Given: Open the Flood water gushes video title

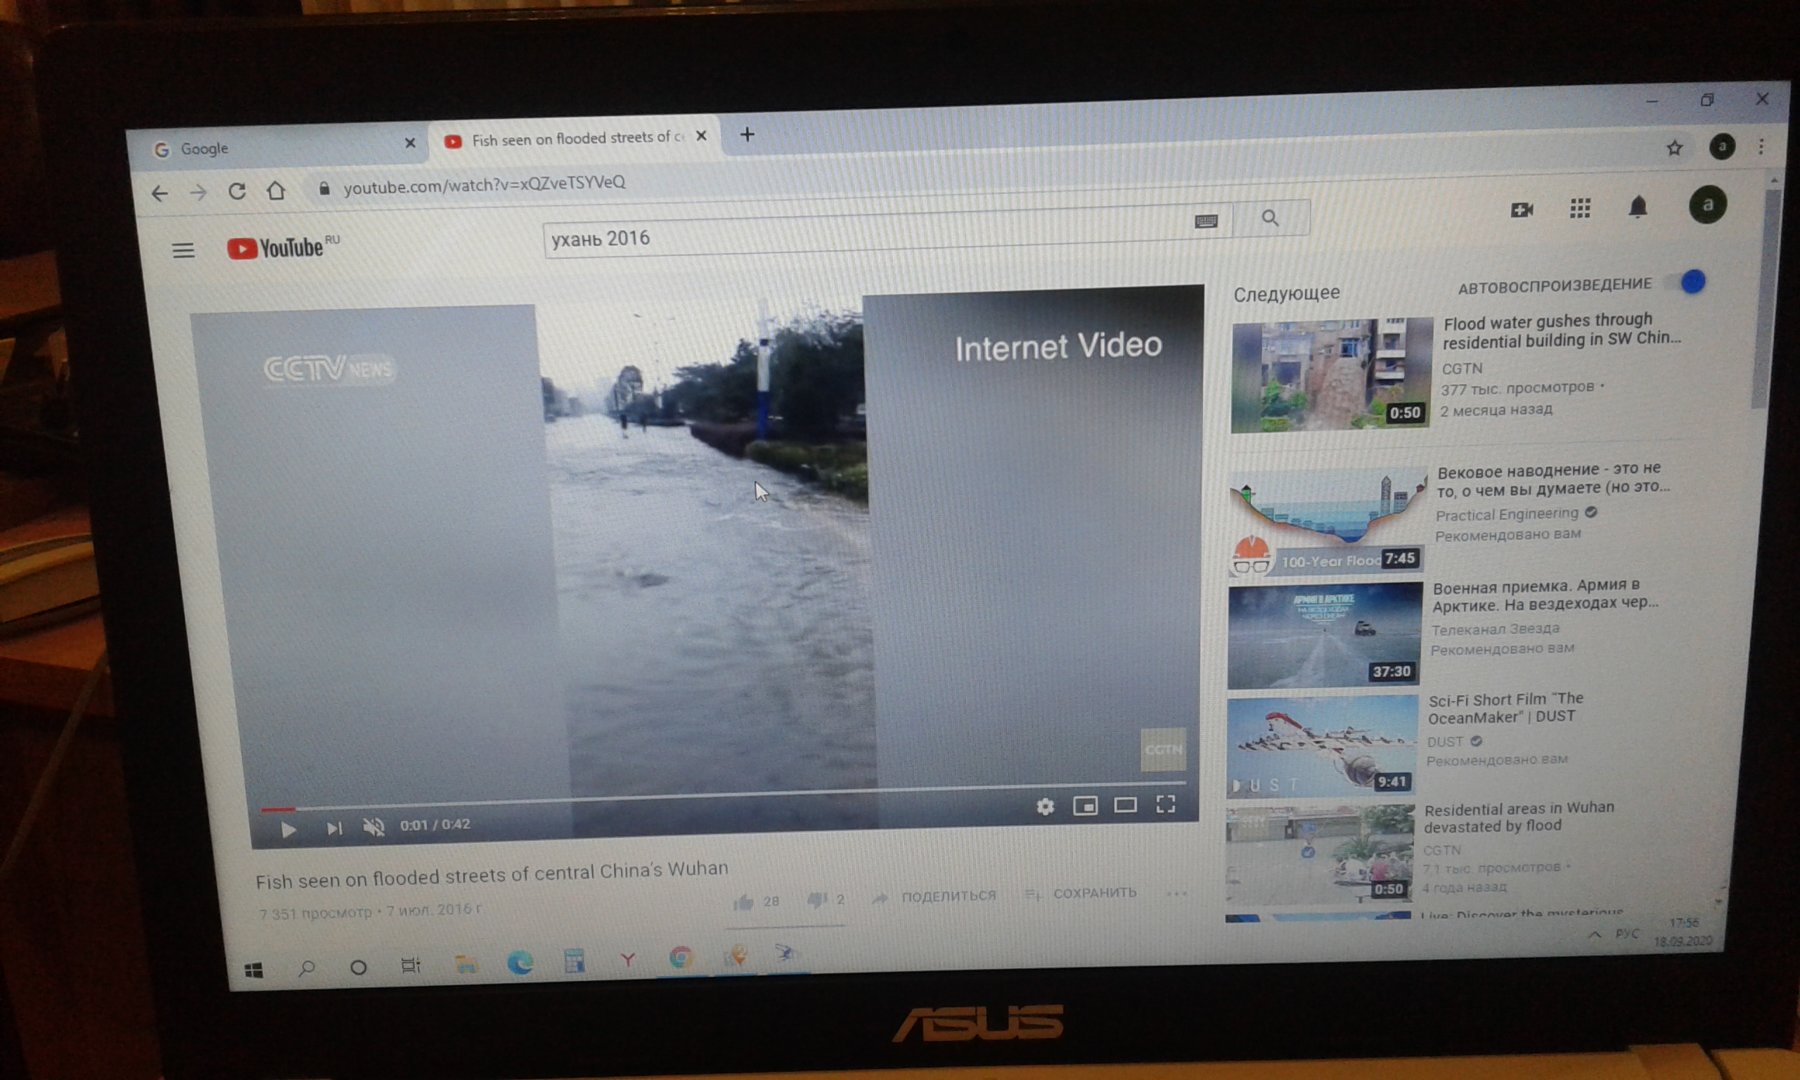Looking at the screenshot, I should point(1561,330).
